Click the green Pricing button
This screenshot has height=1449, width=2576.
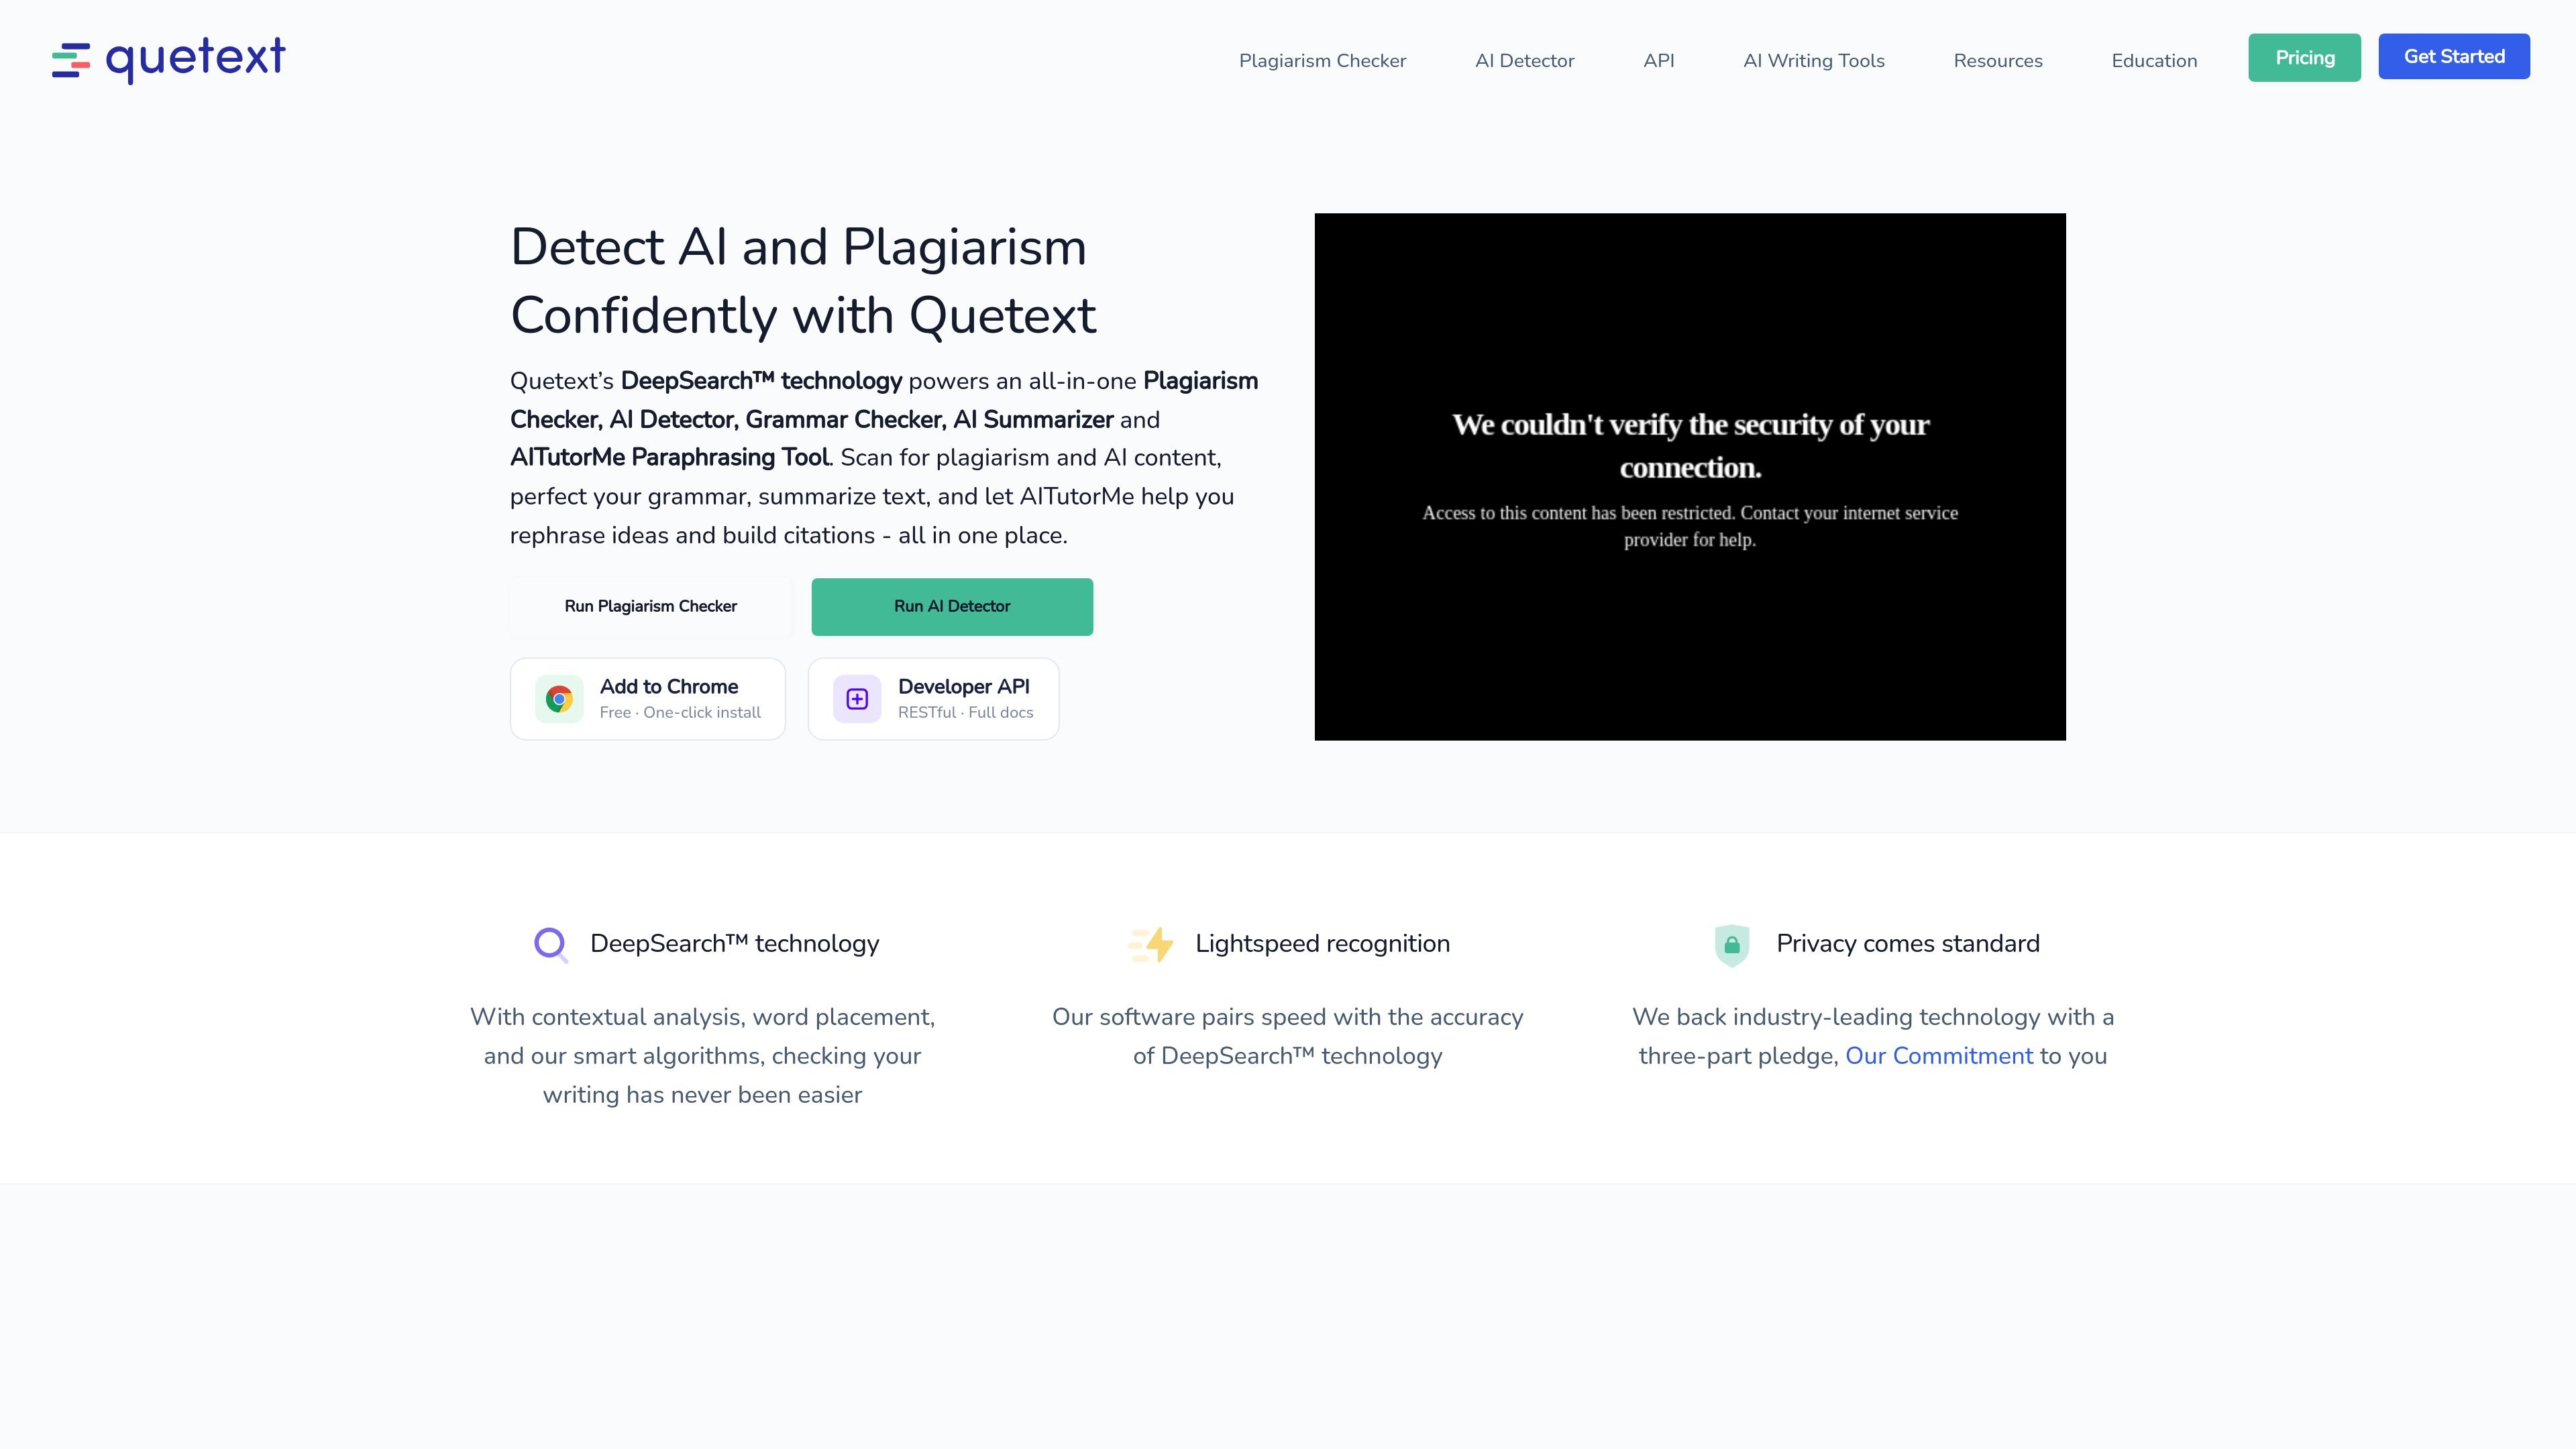tap(2304, 58)
